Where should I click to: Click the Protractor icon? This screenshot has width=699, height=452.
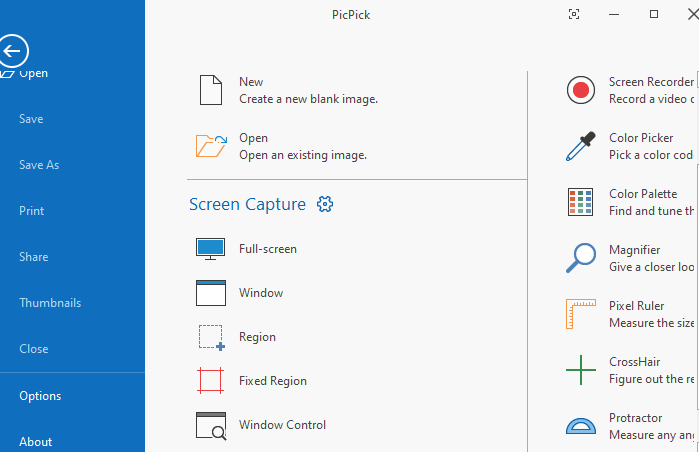(x=581, y=426)
